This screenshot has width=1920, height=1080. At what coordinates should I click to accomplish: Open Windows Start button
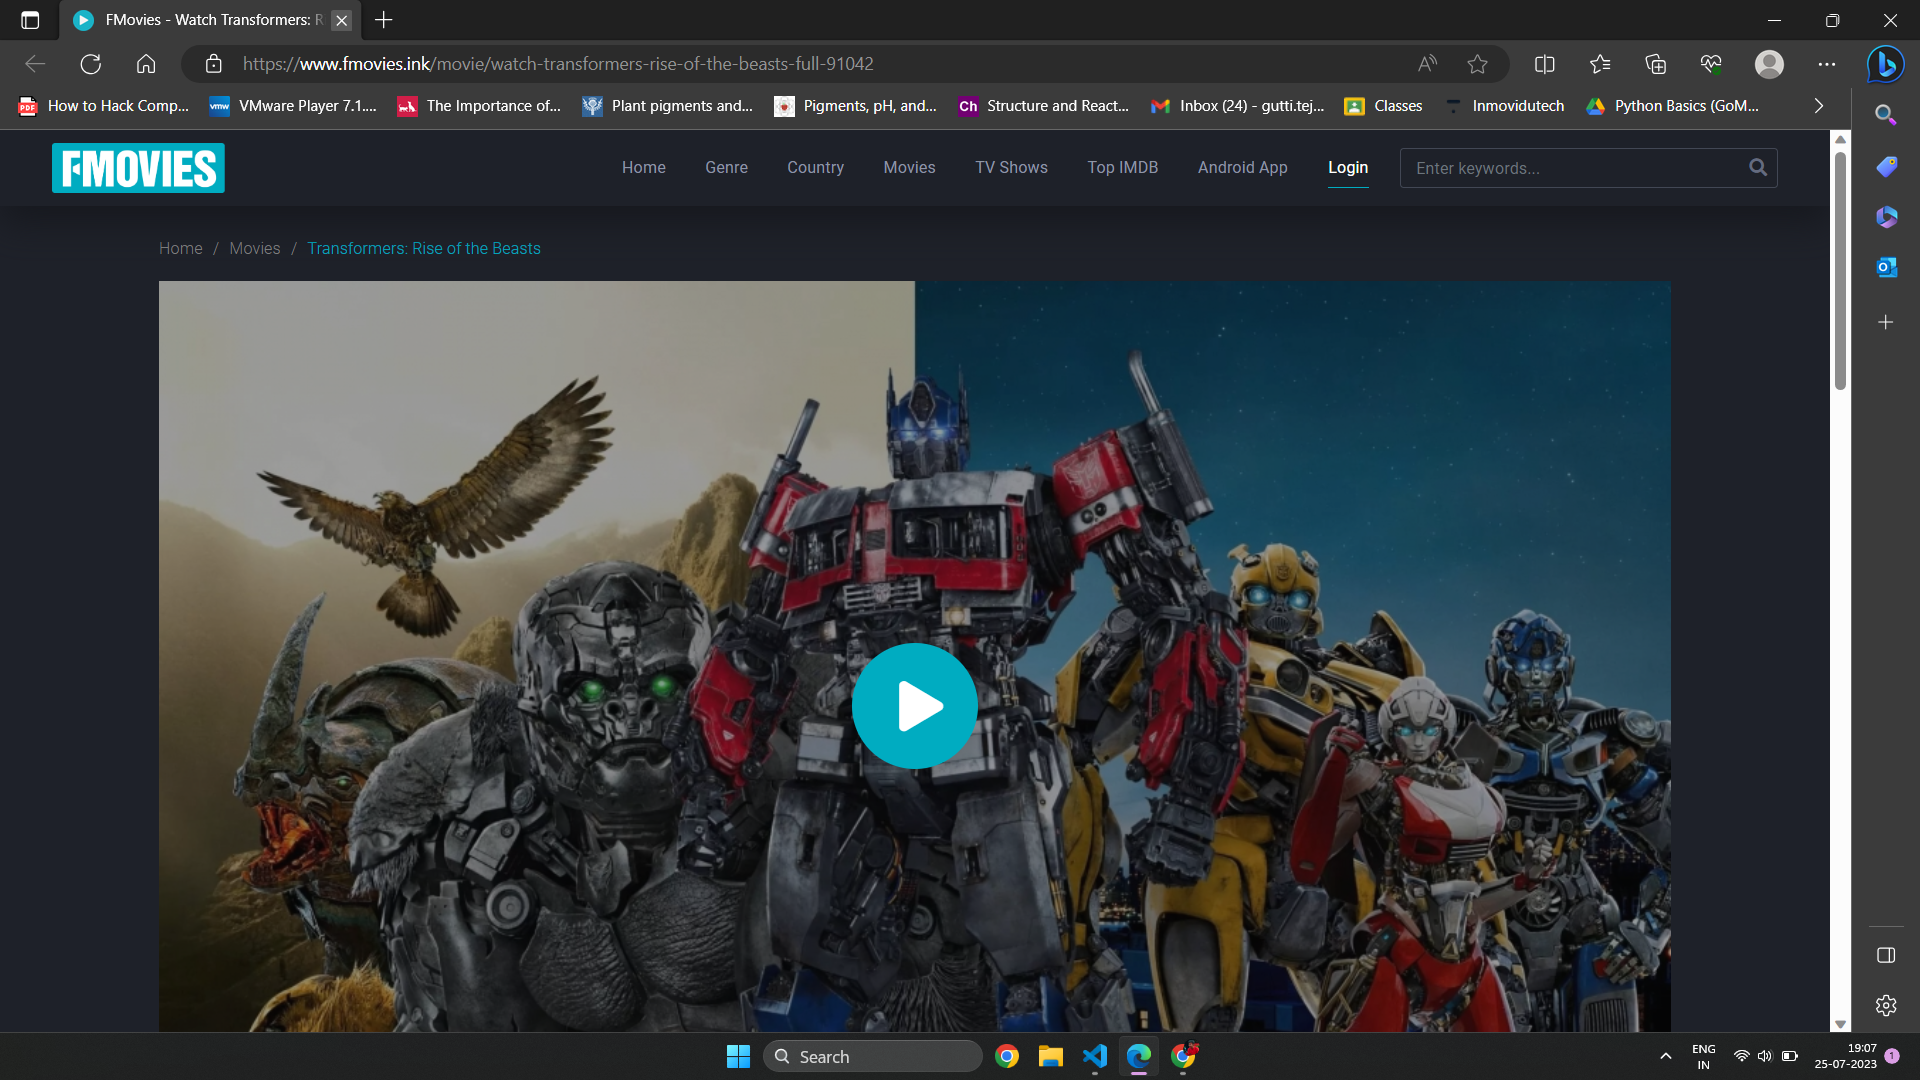(x=738, y=1056)
